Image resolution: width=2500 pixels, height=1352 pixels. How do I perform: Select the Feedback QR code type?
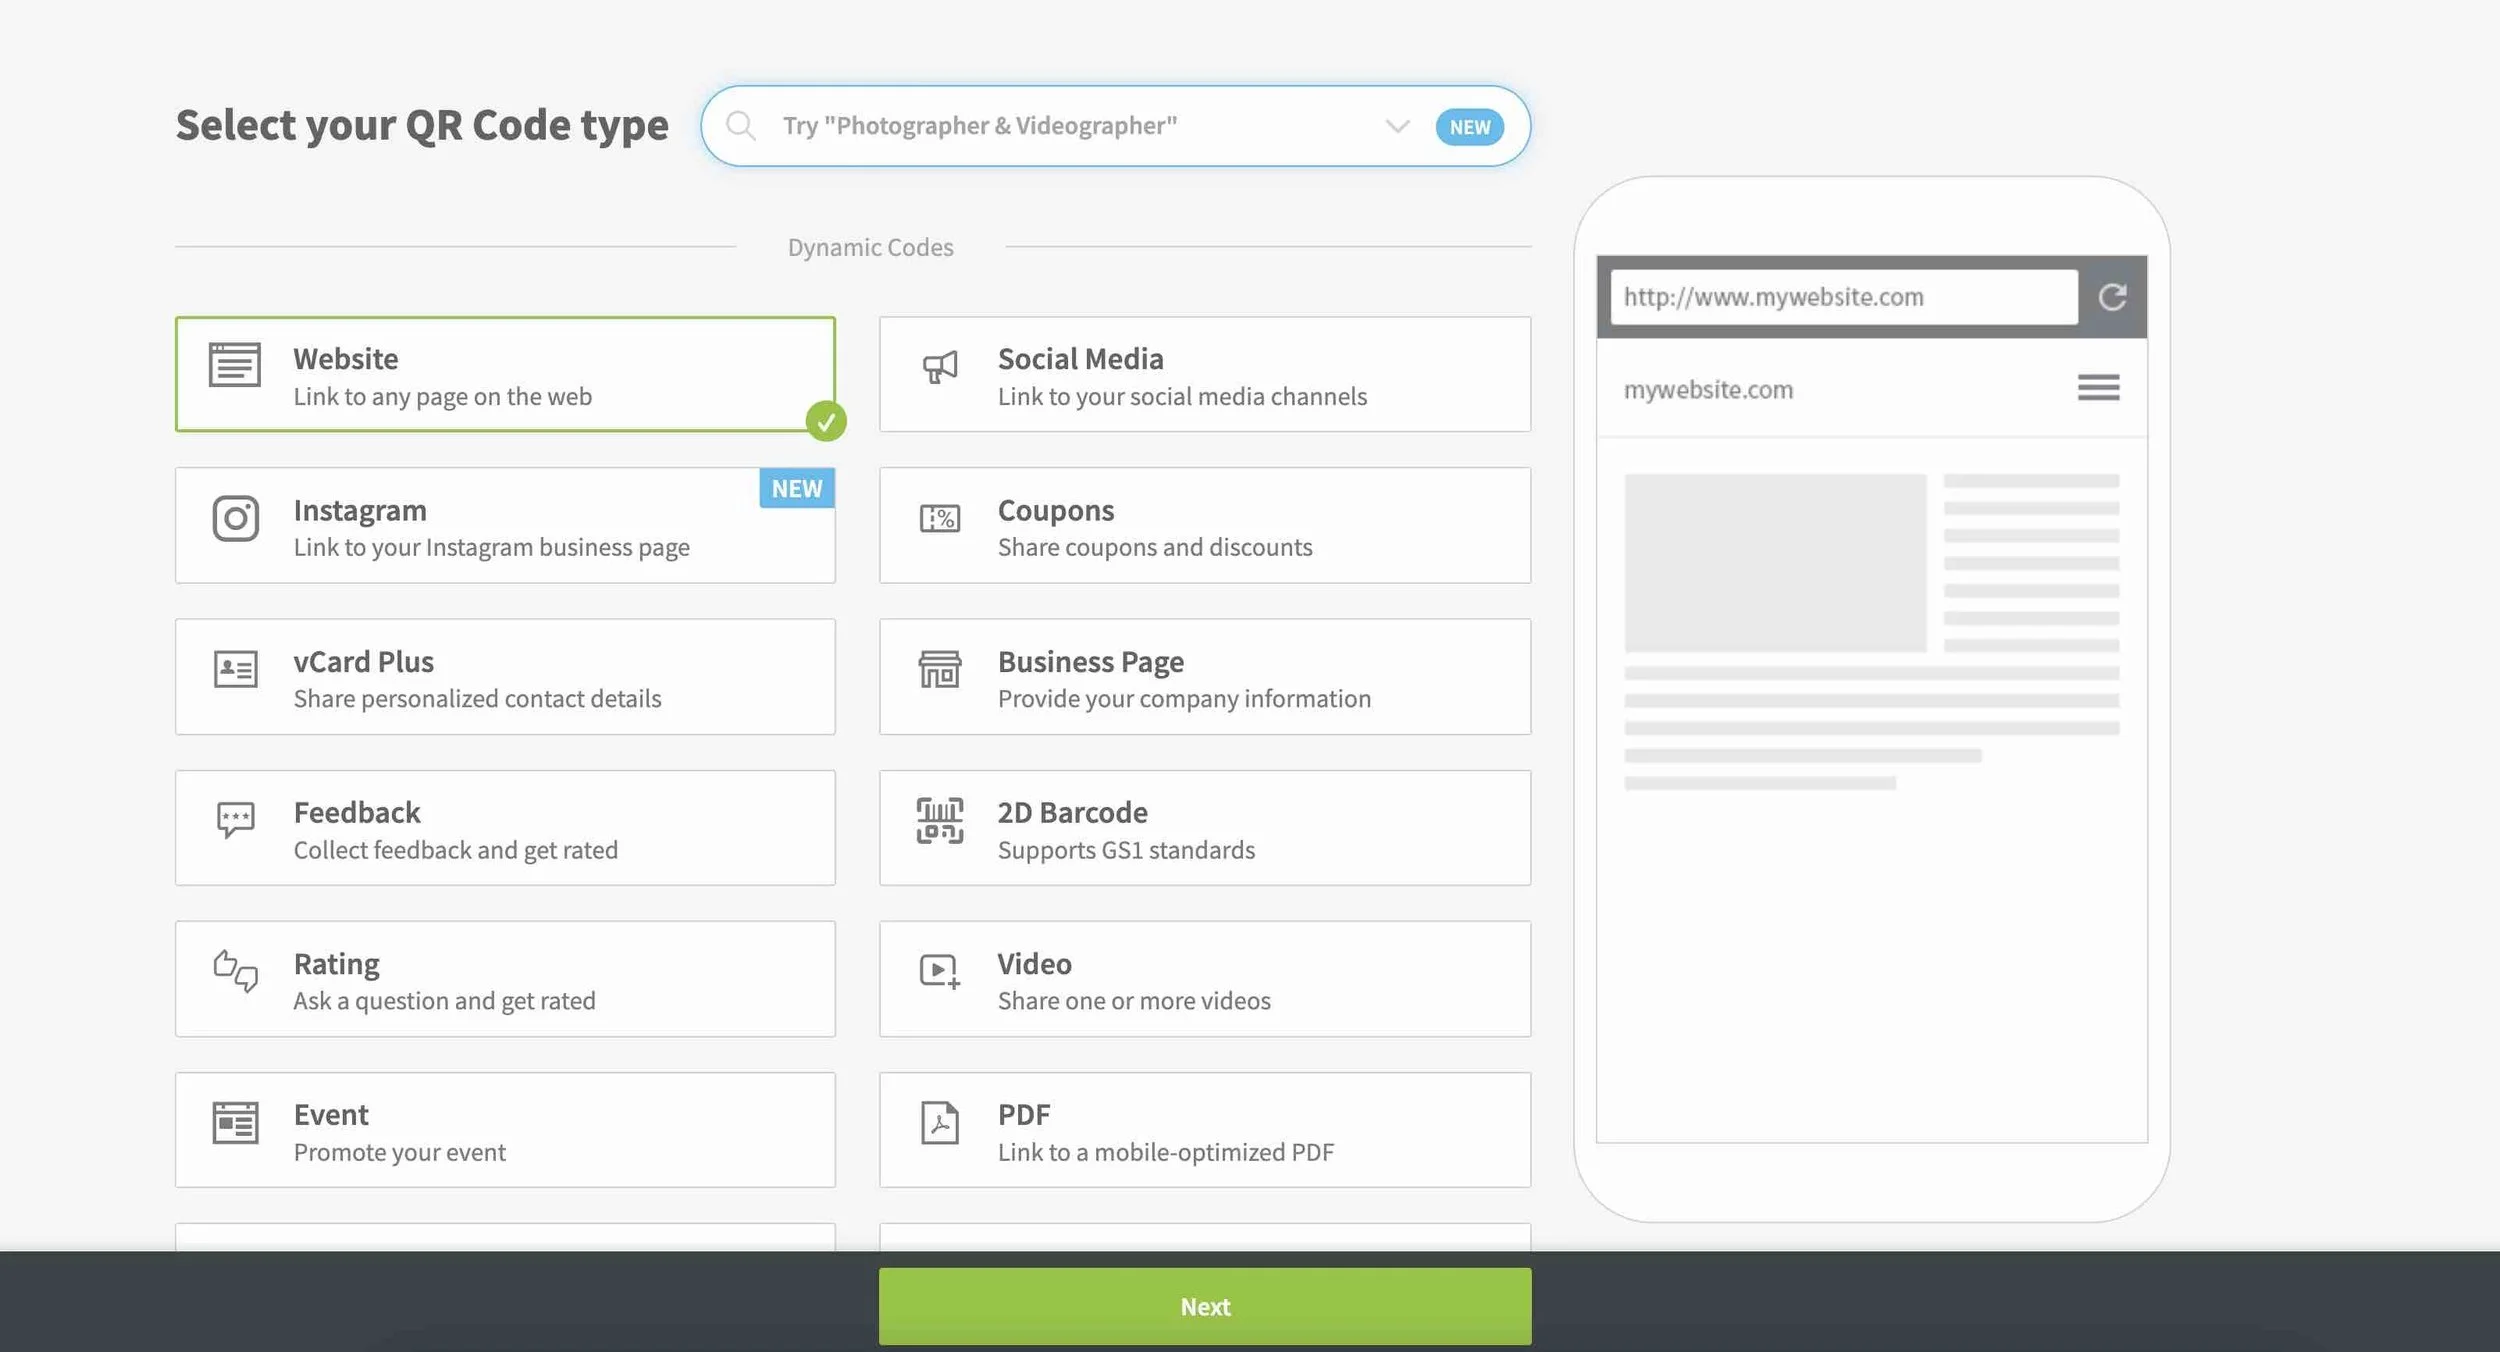(505, 828)
